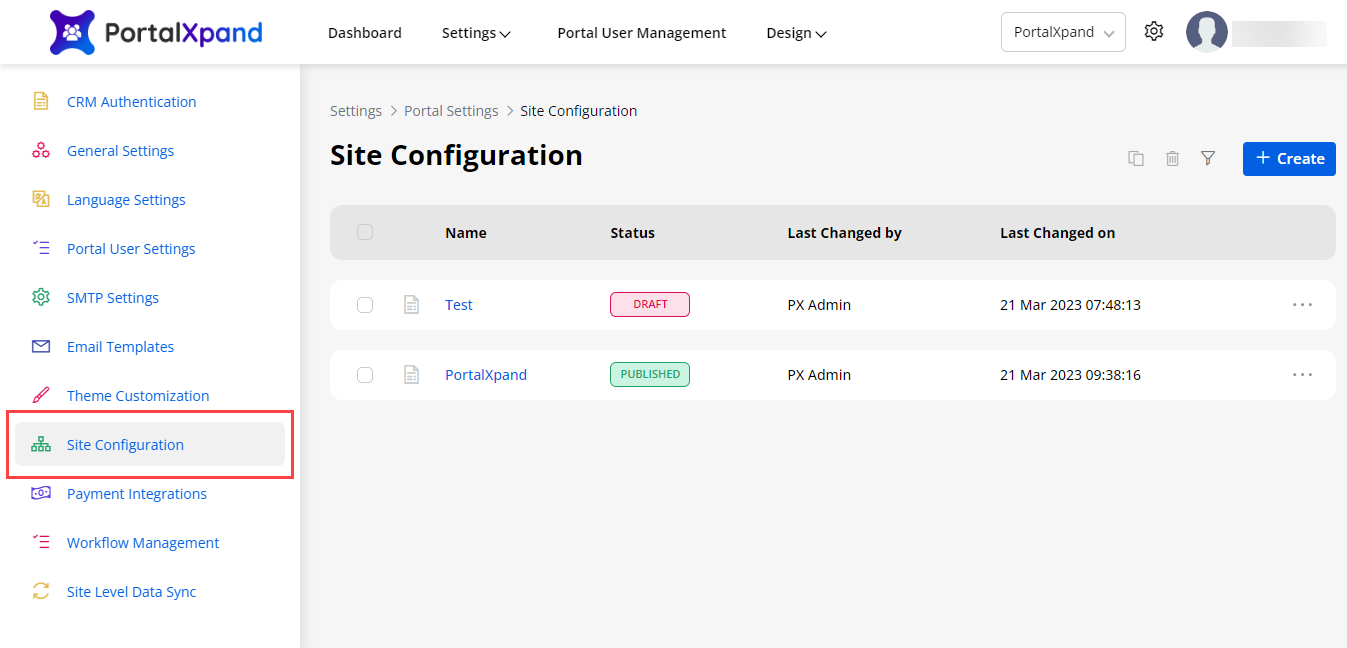Open the filter funnel icon
Screen dimensions: 1347x648
1208,159
